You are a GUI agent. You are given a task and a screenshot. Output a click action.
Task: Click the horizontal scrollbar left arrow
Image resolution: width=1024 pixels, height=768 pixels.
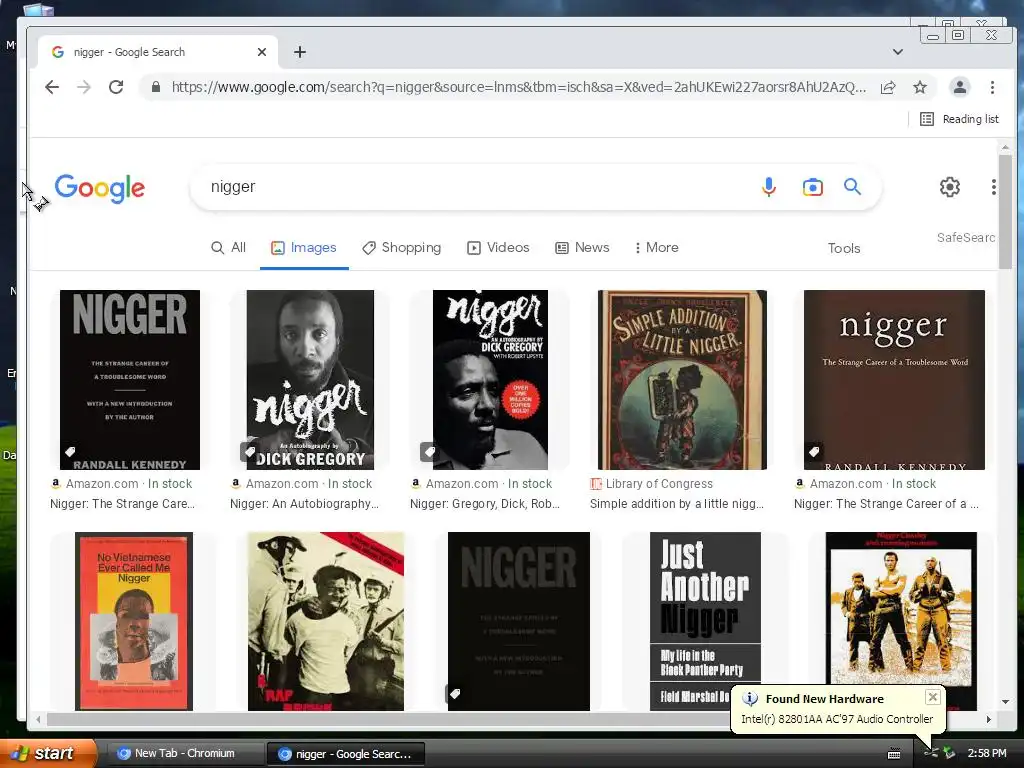coord(39,719)
